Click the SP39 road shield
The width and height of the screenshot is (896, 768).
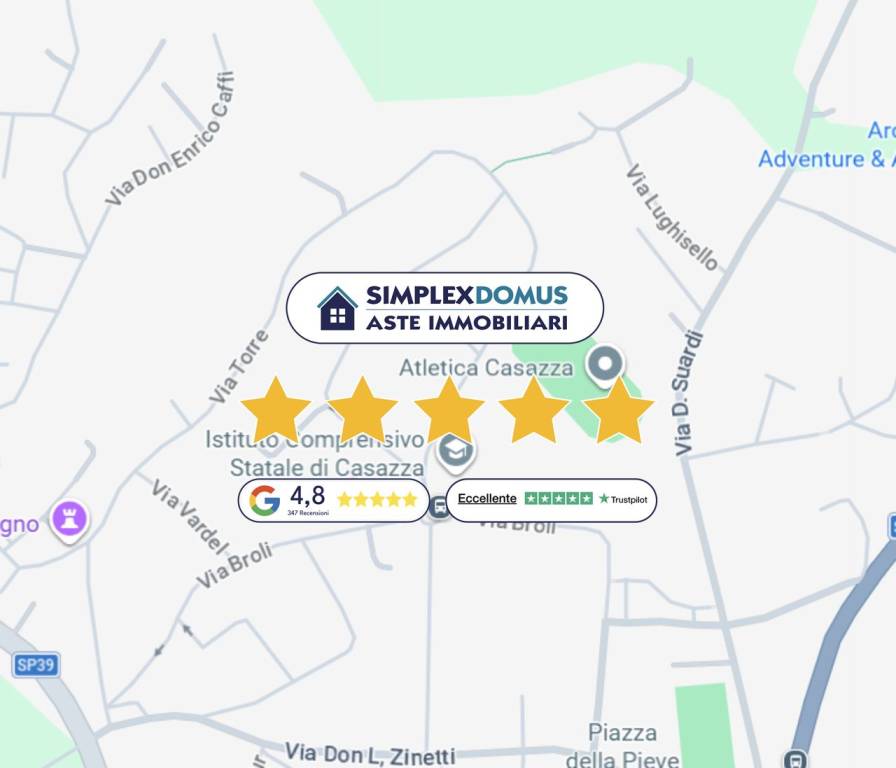[x=35, y=665]
